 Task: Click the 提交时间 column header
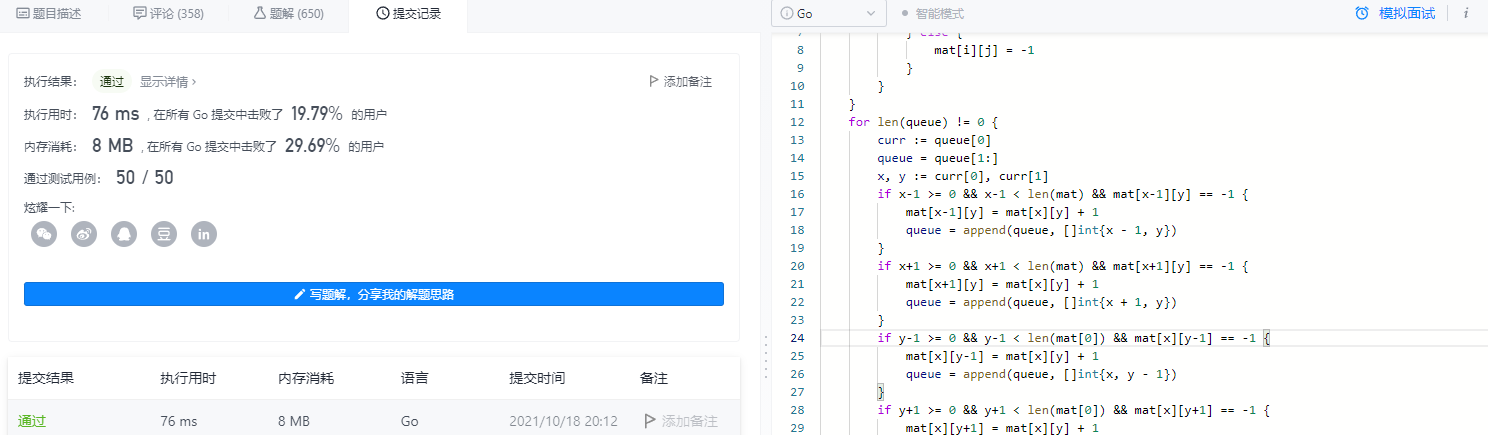(537, 379)
